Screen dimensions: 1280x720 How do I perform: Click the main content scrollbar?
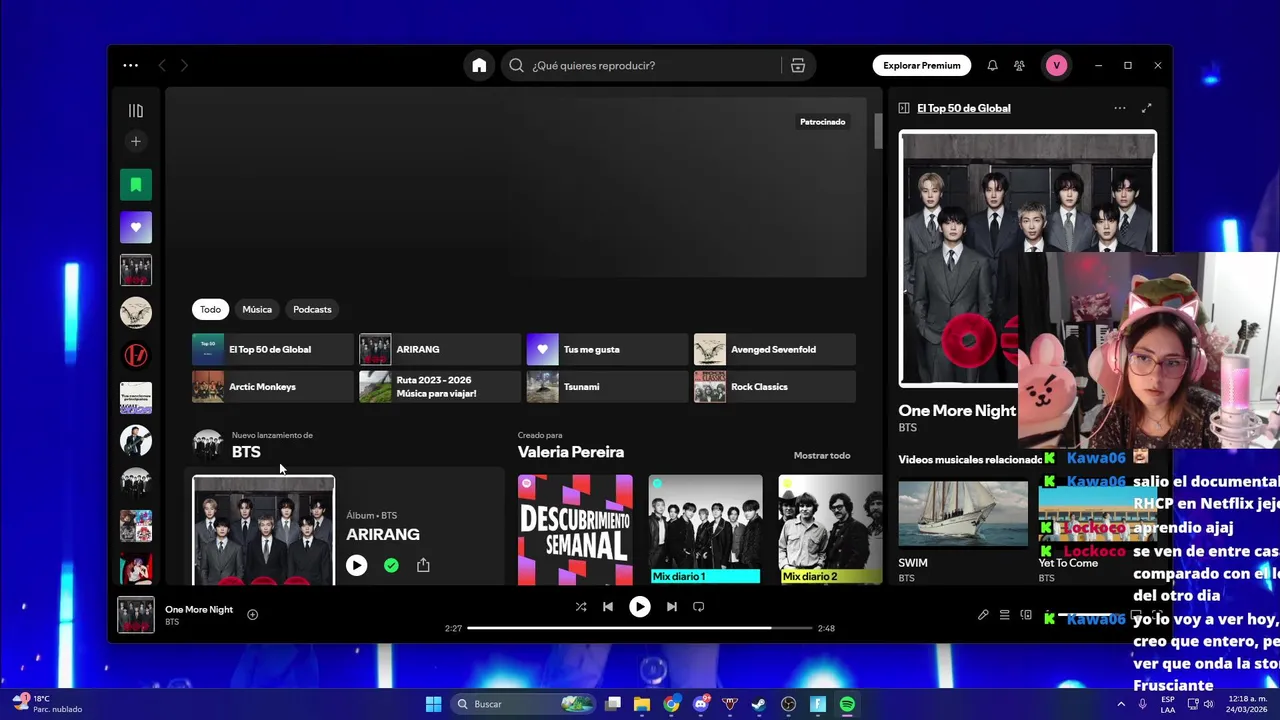[x=878, y=130]
